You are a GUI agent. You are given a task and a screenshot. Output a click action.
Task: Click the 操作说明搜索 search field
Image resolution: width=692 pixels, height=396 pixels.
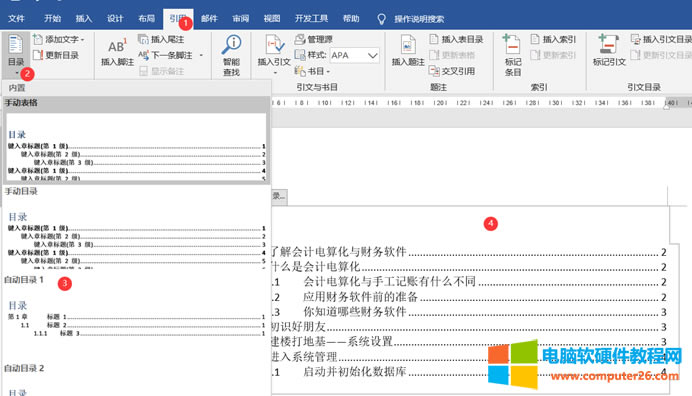pyautogui.click(x=419, y=19)
